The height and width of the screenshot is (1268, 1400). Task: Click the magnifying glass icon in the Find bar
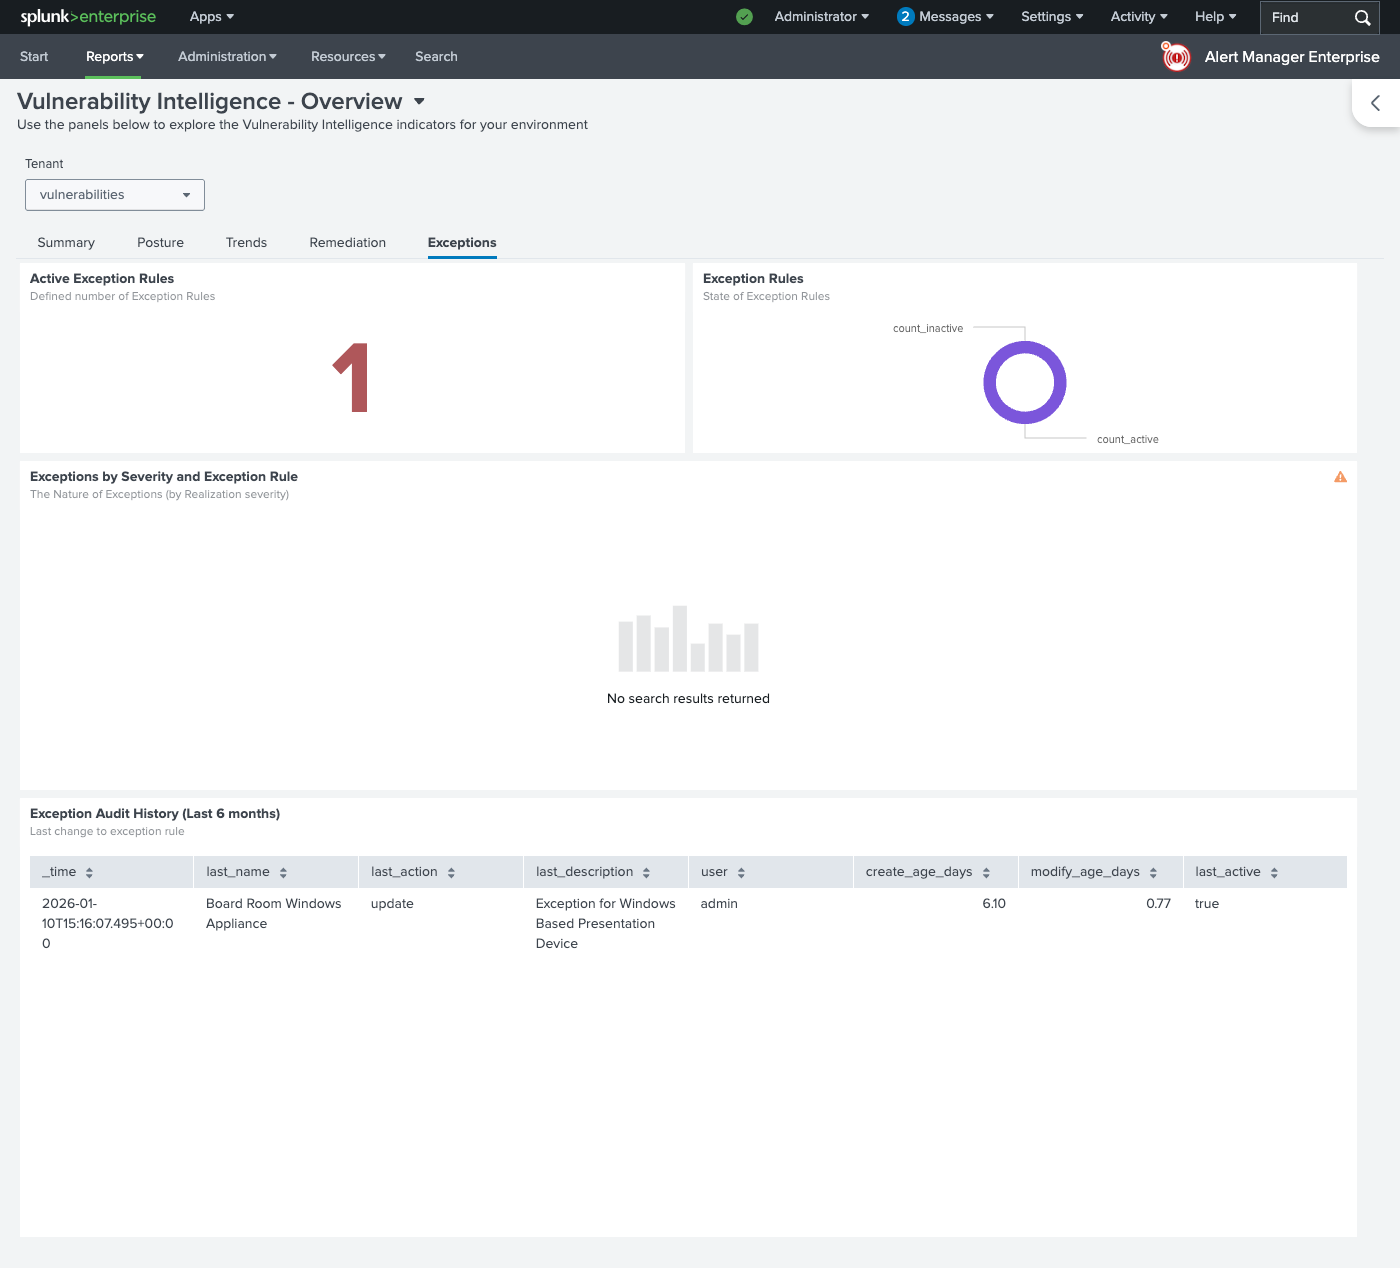coord(1361,17)
